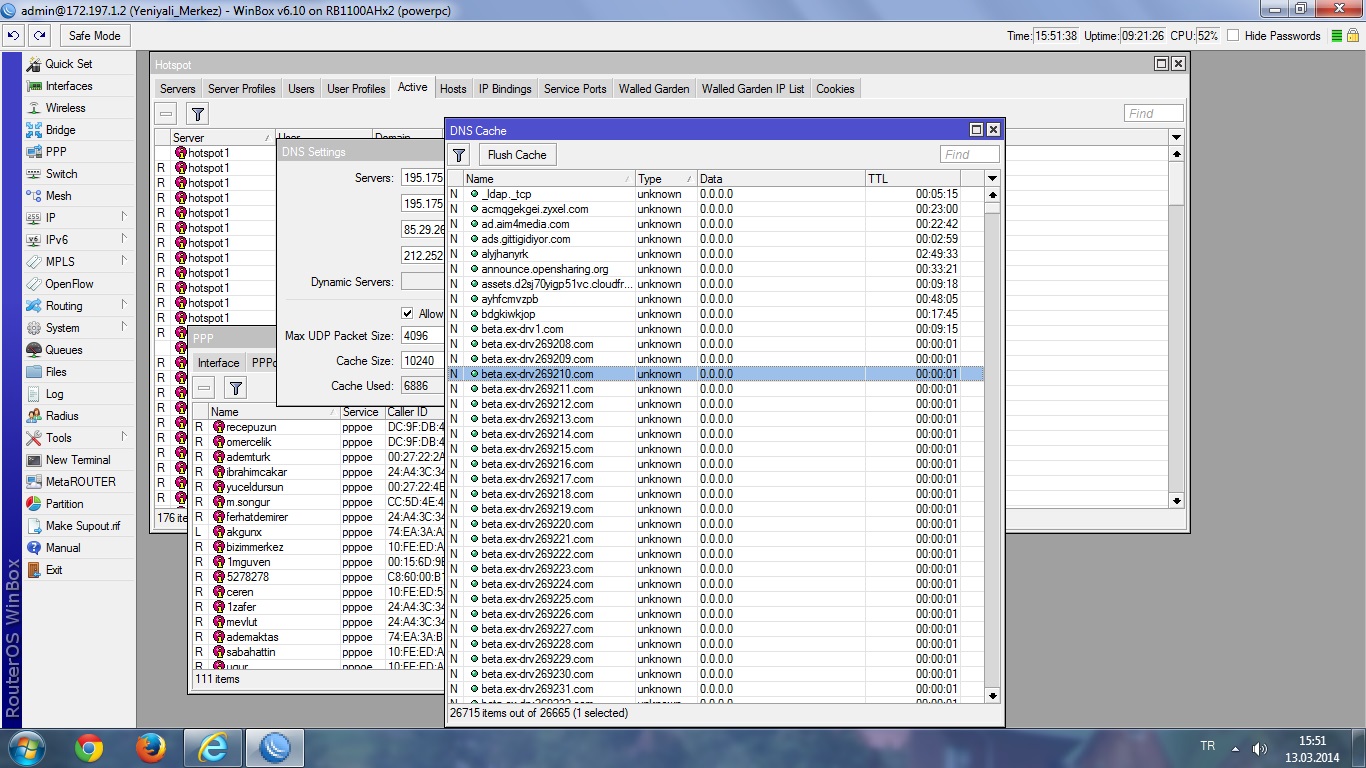Toggle the Allow checkbox in DNS Settings
The height and width of the screenshot is (768, 1366).
coord(407,313)
